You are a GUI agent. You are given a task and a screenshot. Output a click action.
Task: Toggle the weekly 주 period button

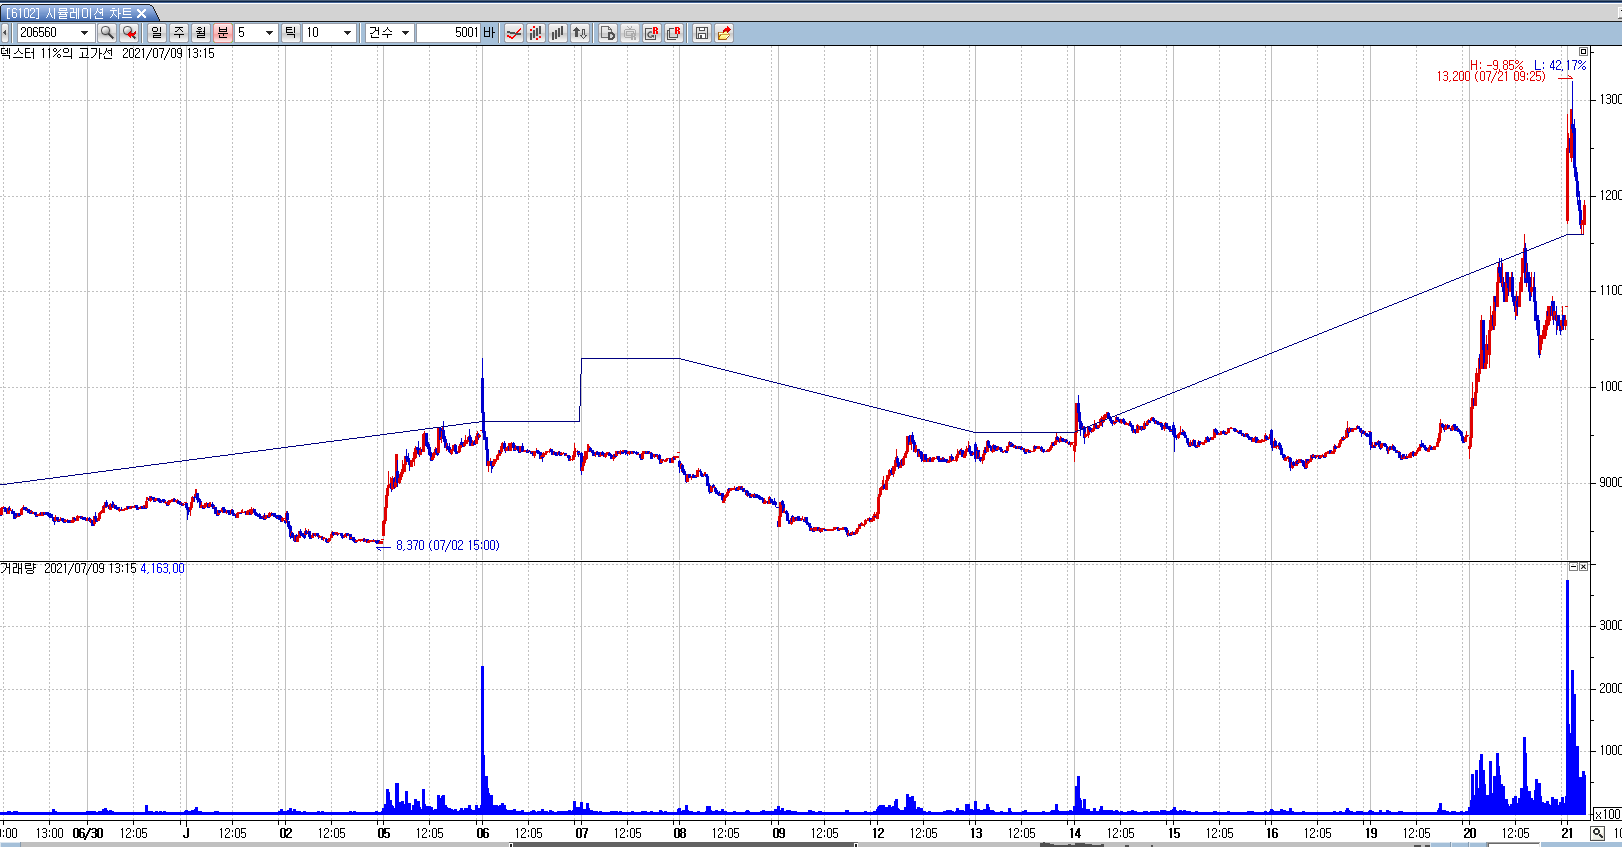click(x=179, y=33)
